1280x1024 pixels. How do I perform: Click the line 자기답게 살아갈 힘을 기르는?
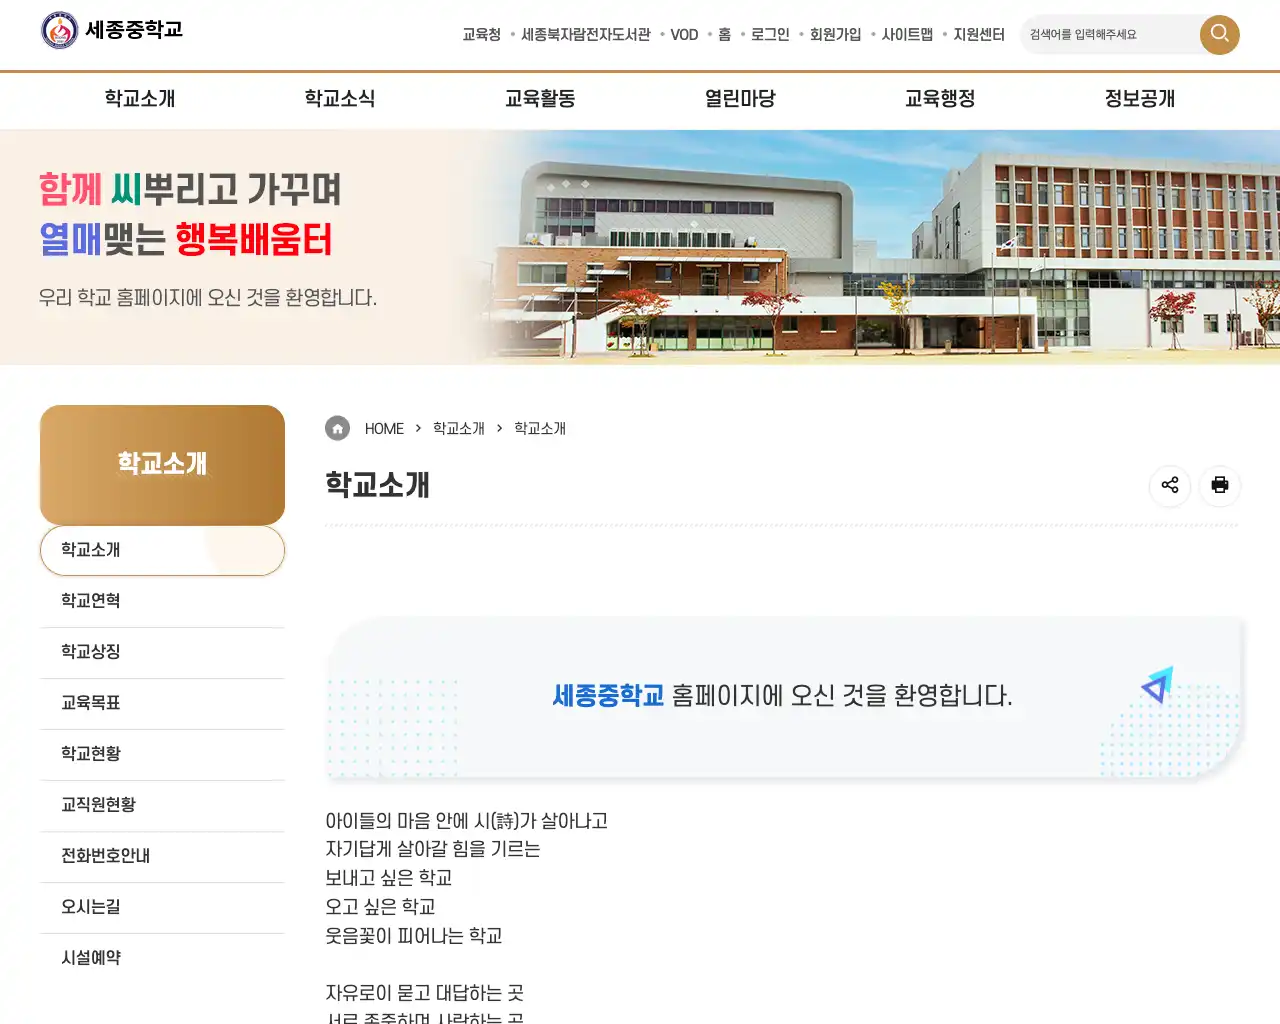click(x=433, y=849)
